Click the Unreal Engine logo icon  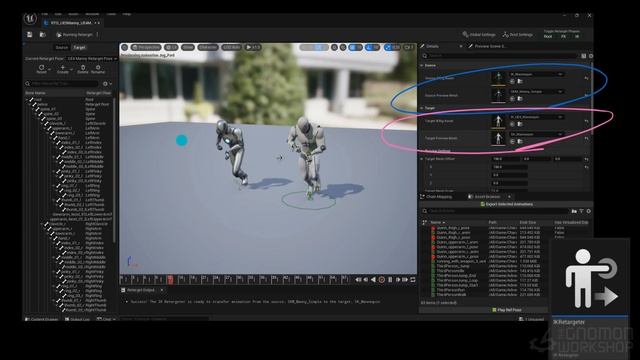pos(30,19)
